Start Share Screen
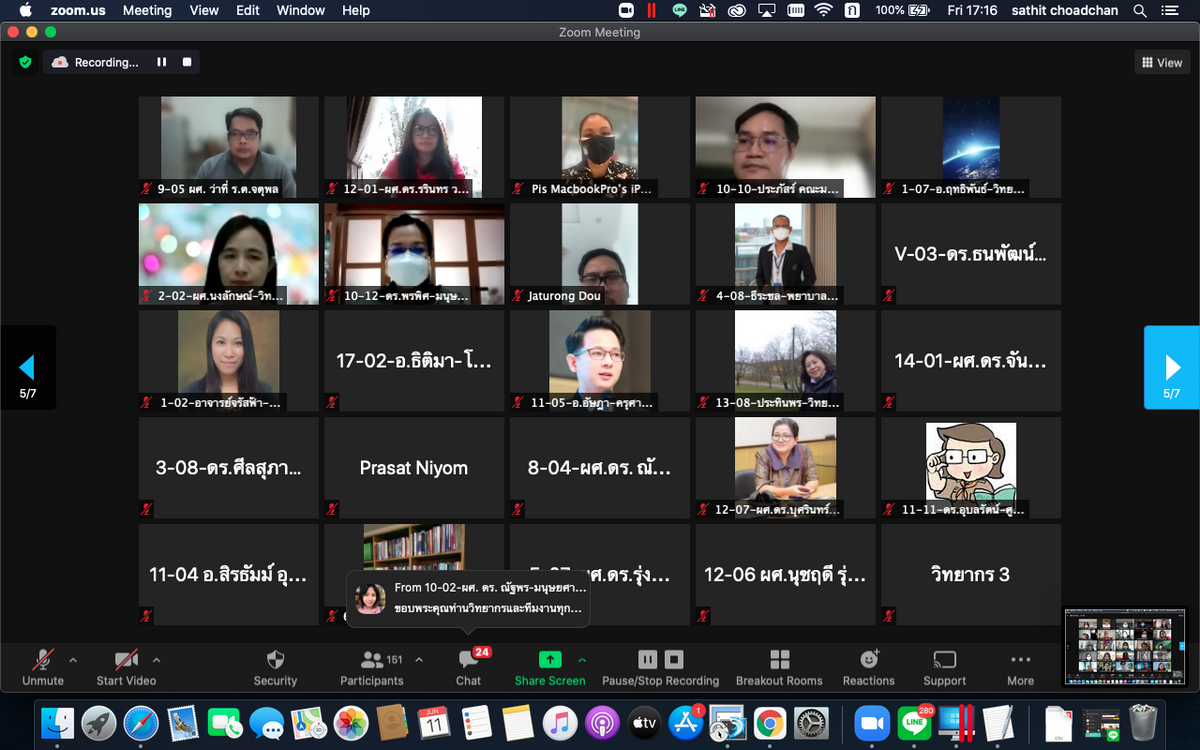 click(x=550, y=668)
